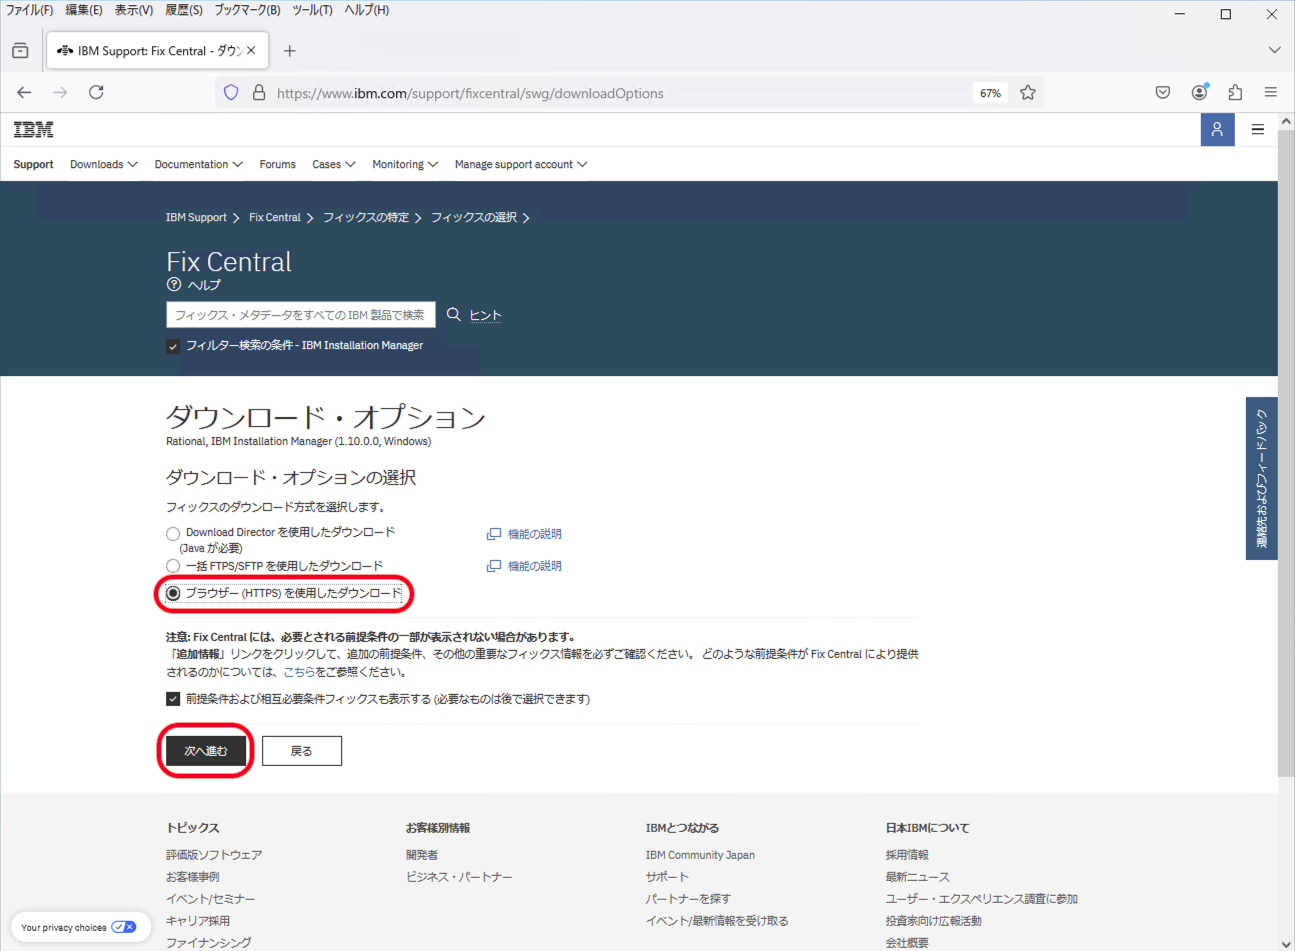Click the browser forward arrow

60,92
